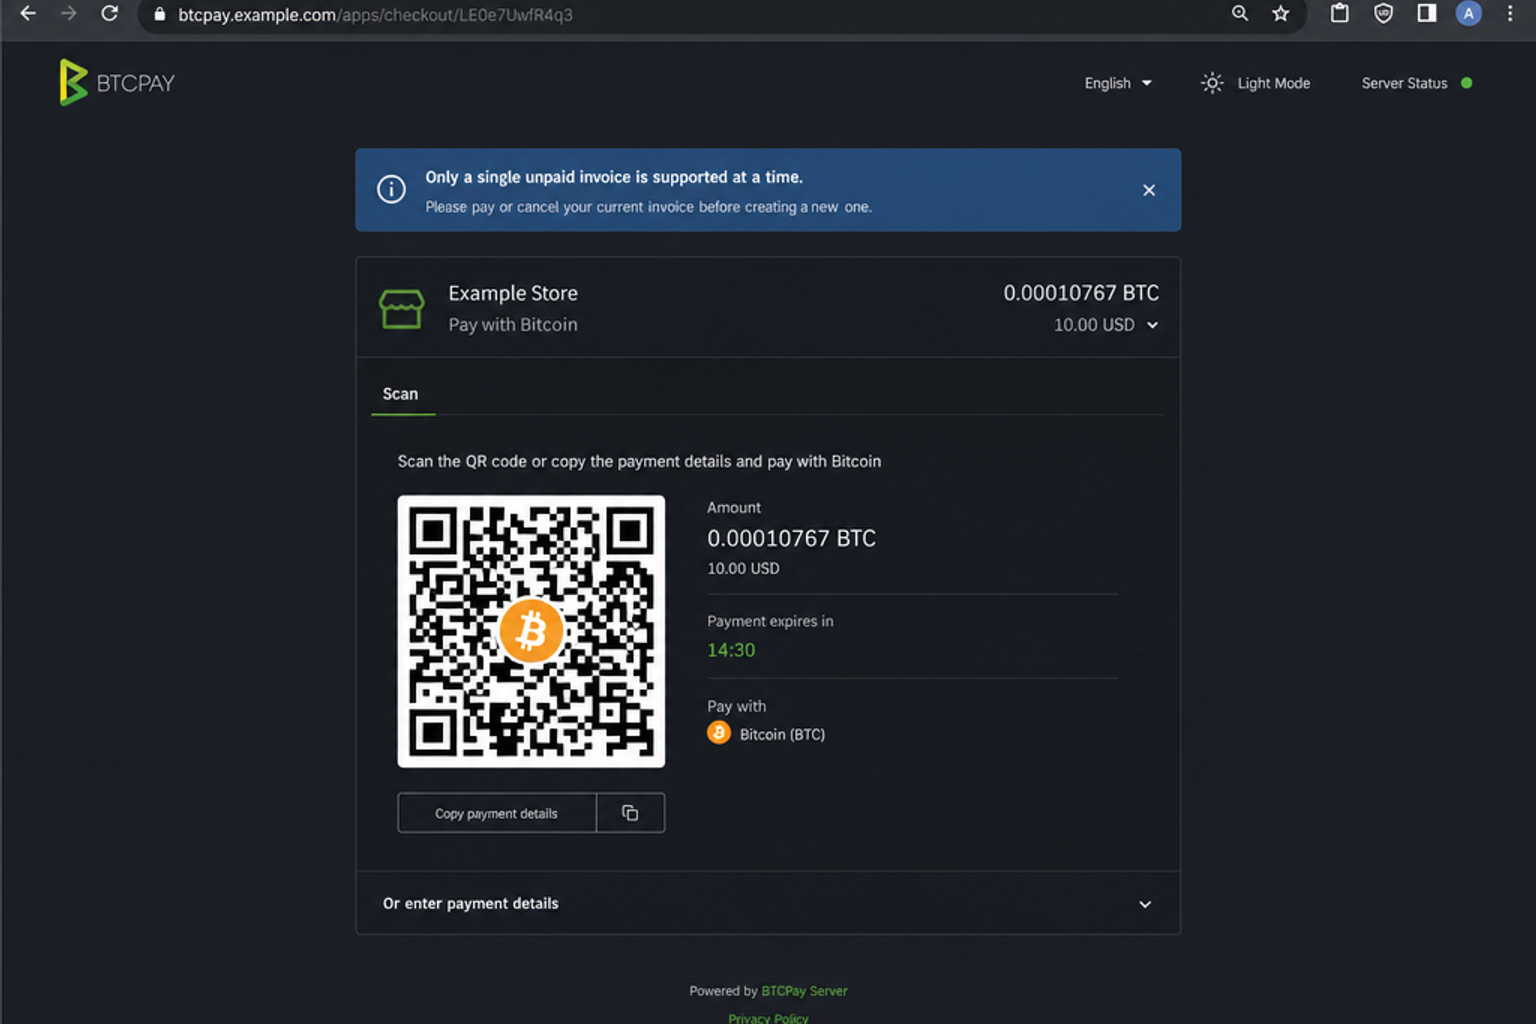Click the info icon in the alert banner
1536x1024 pixels.
[x=391, y=189]
